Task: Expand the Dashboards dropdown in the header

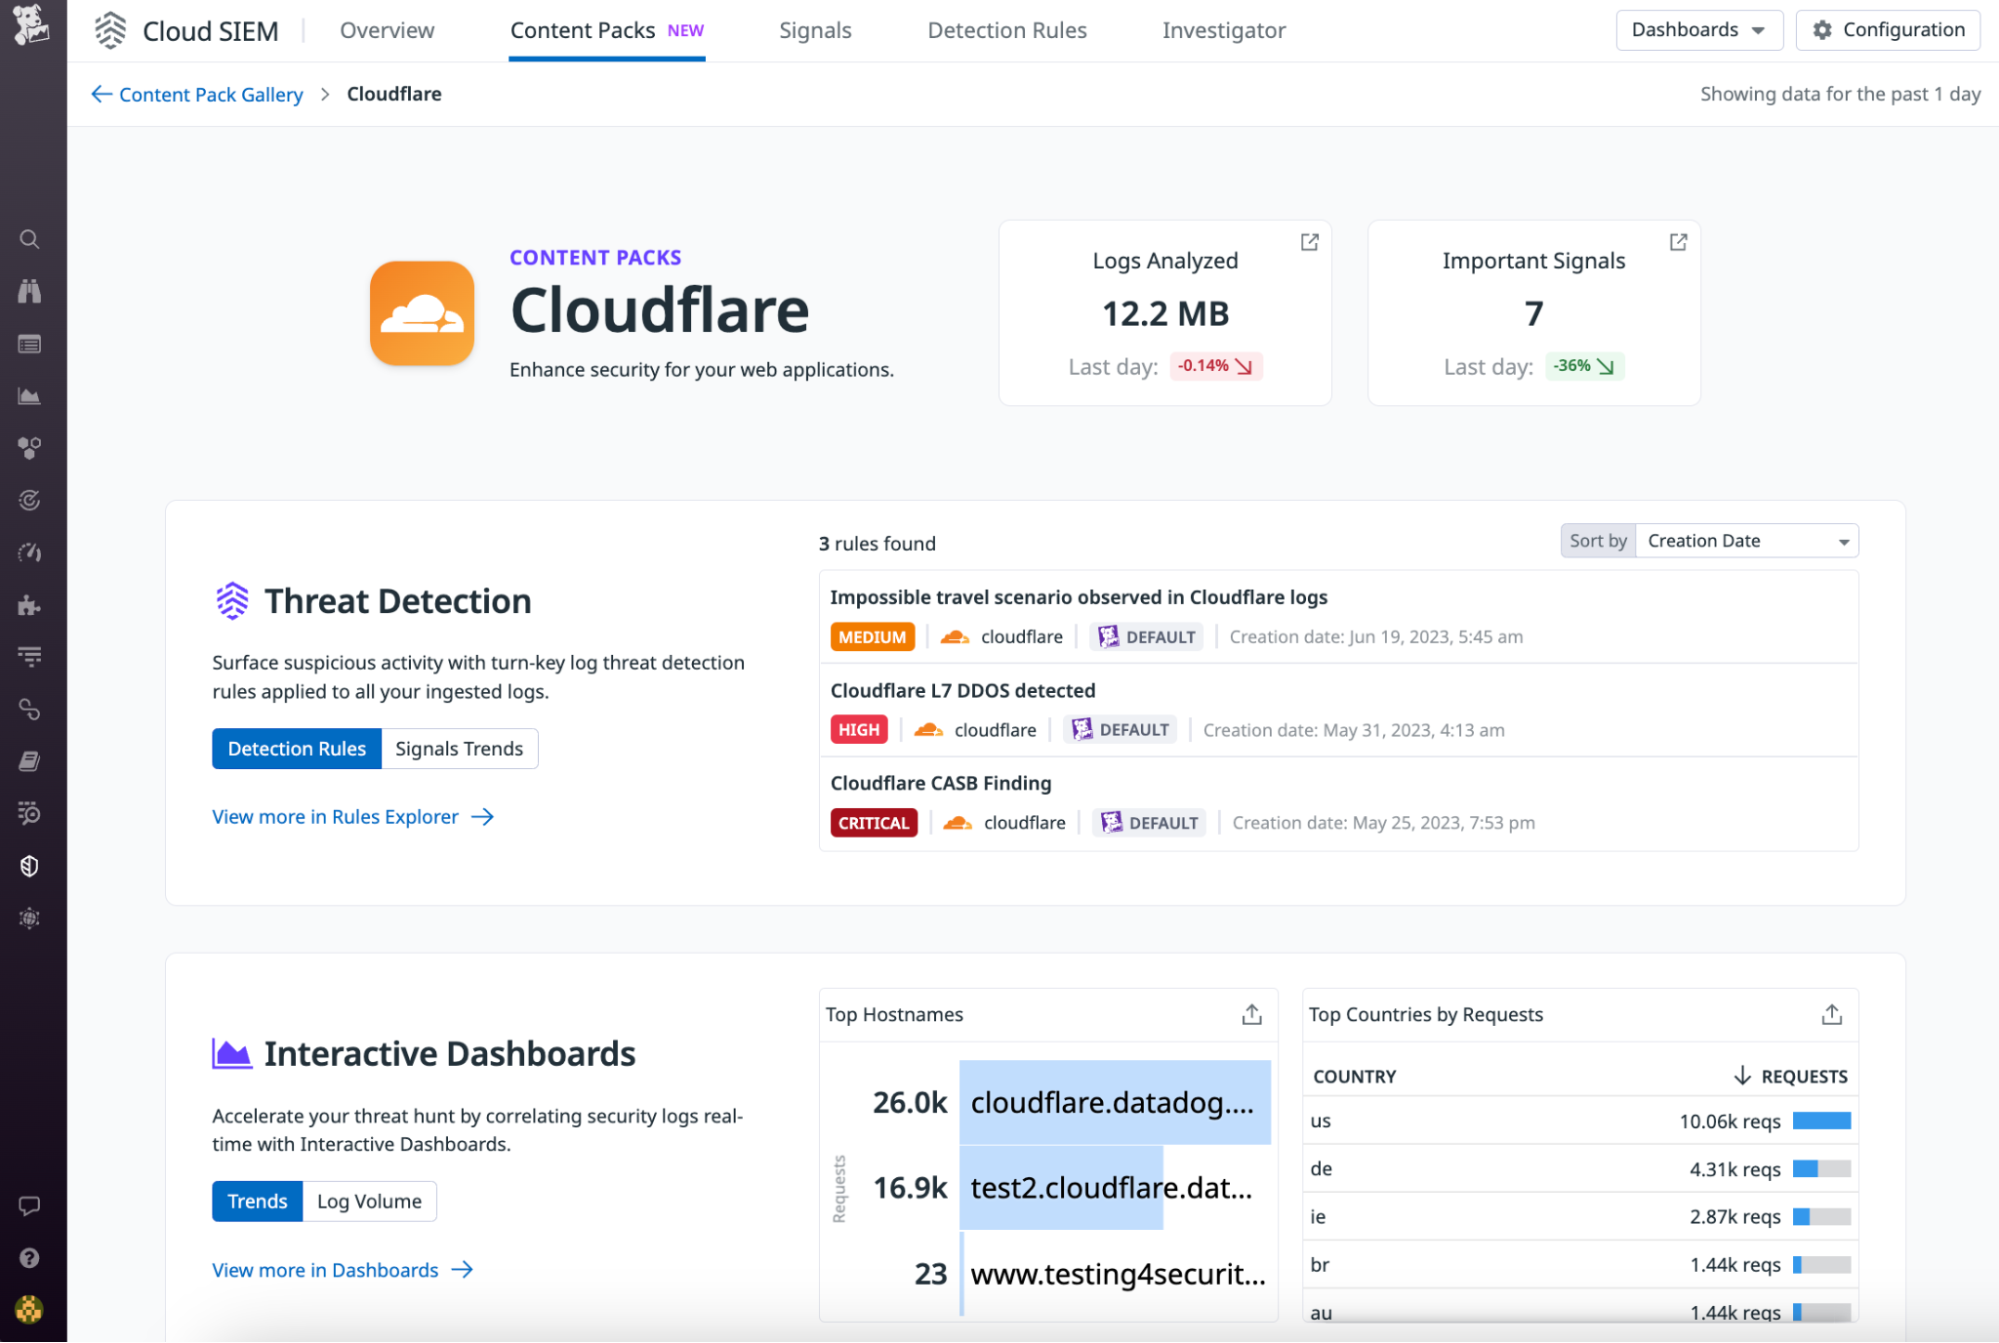Action: (1699, 30)
